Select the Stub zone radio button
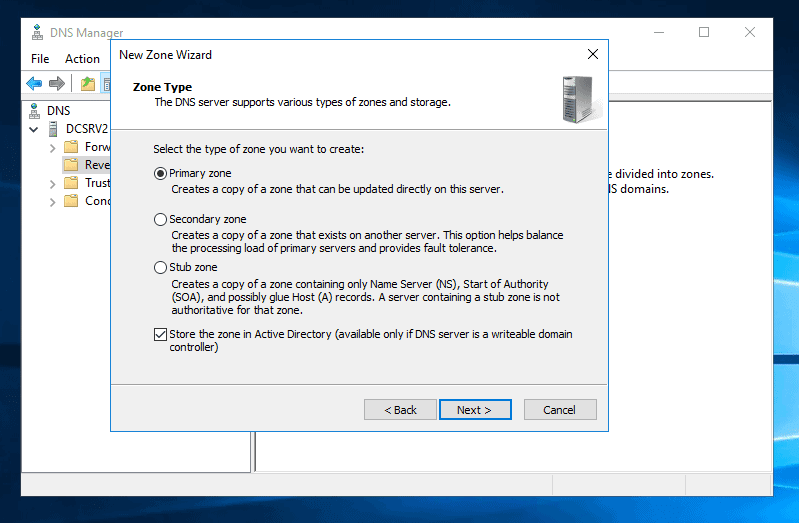The height and width of the screenshot is (523, 799). coord(160,267)
